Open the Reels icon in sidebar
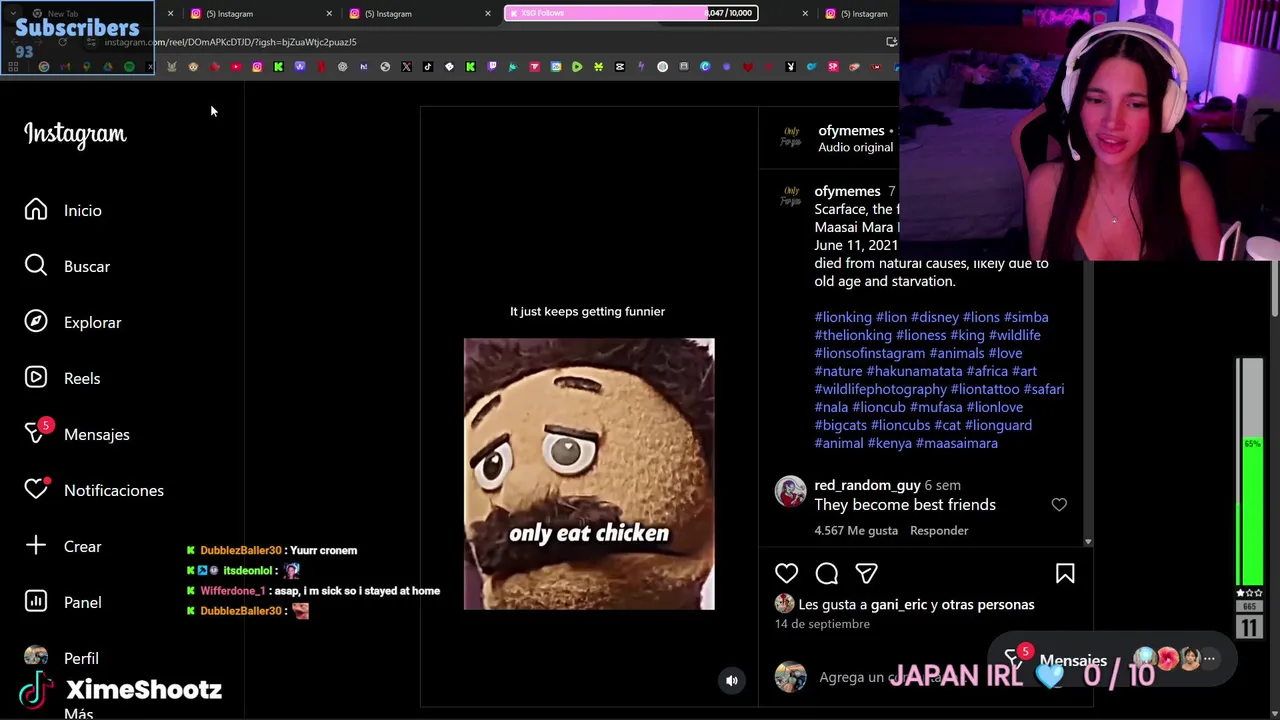Screen dimensions: 1280x720 coord(36,378)
